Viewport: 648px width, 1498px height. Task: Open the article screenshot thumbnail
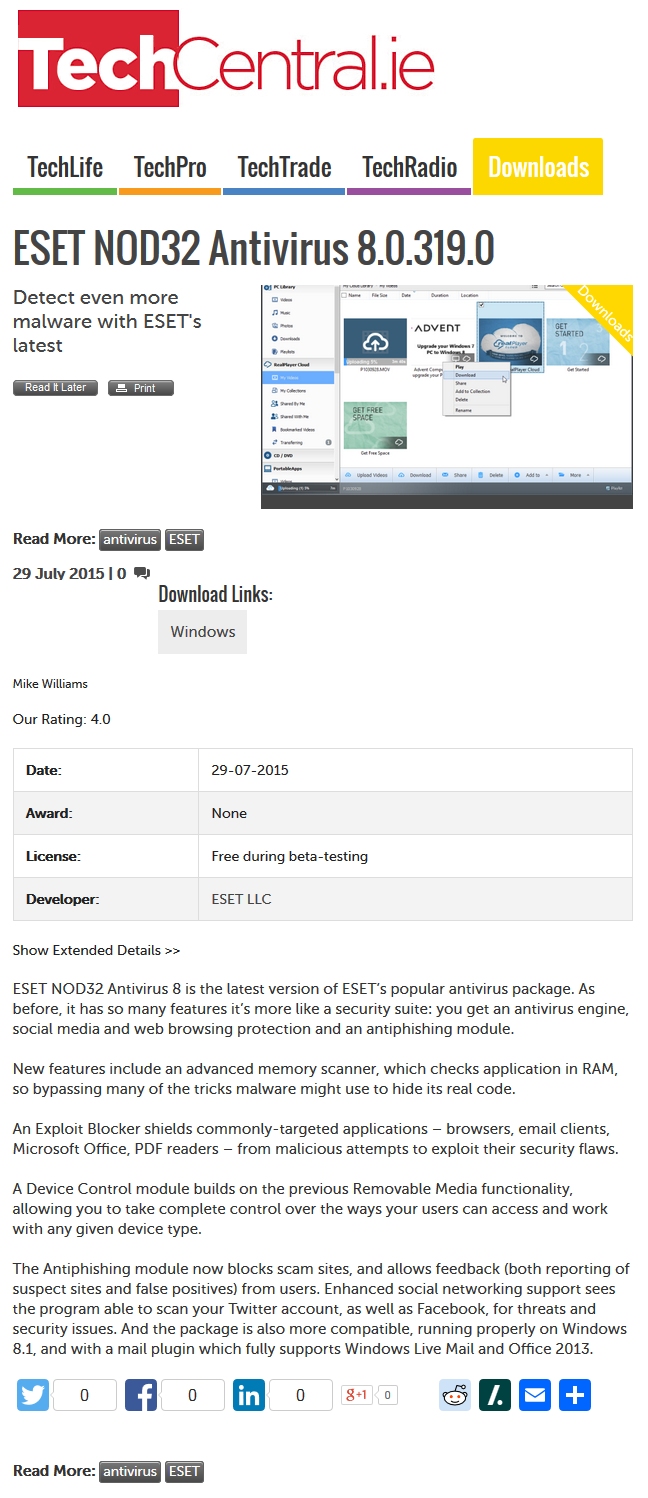coord(446,397)
